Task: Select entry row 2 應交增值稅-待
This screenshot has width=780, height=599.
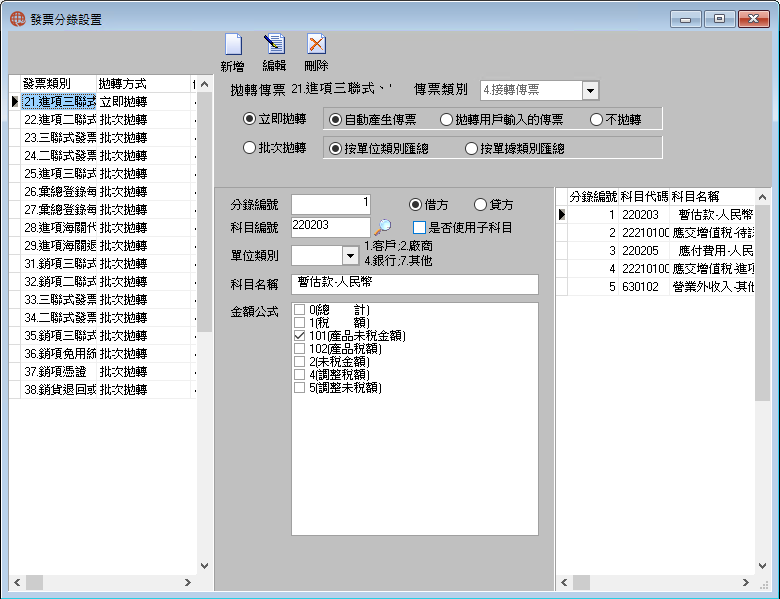Action: click(x=655, y=232)
